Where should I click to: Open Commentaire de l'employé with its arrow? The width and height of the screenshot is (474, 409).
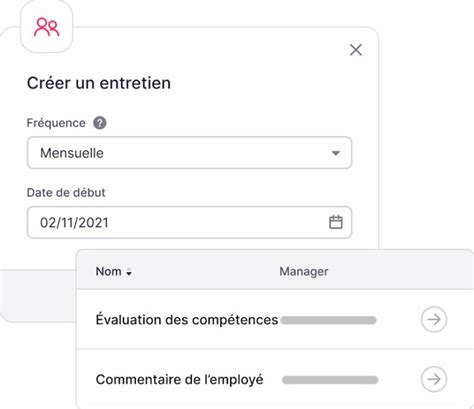pyautogui.click(x=434, y=379)
